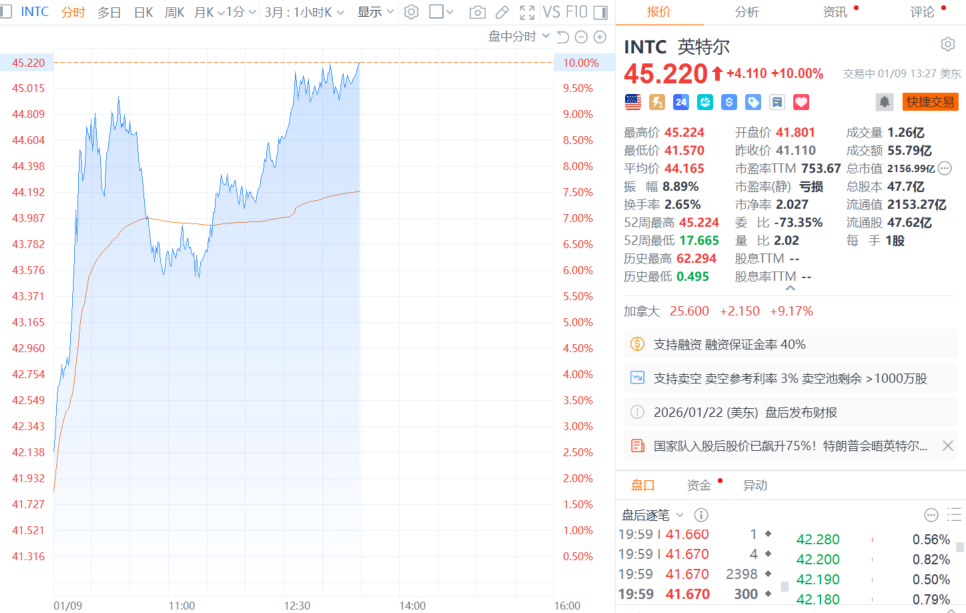Click the 支持融资 margin info row

(790, 344)
